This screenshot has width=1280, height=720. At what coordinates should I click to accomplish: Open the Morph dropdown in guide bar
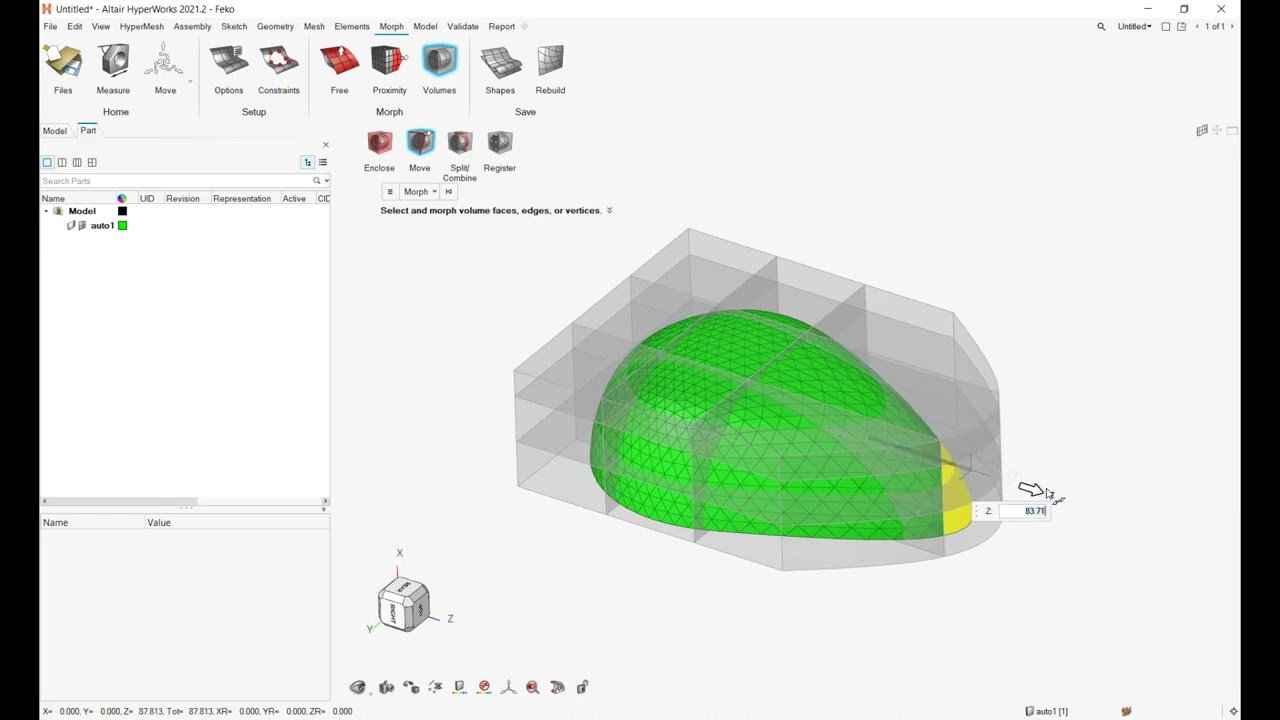coord(420,192)
